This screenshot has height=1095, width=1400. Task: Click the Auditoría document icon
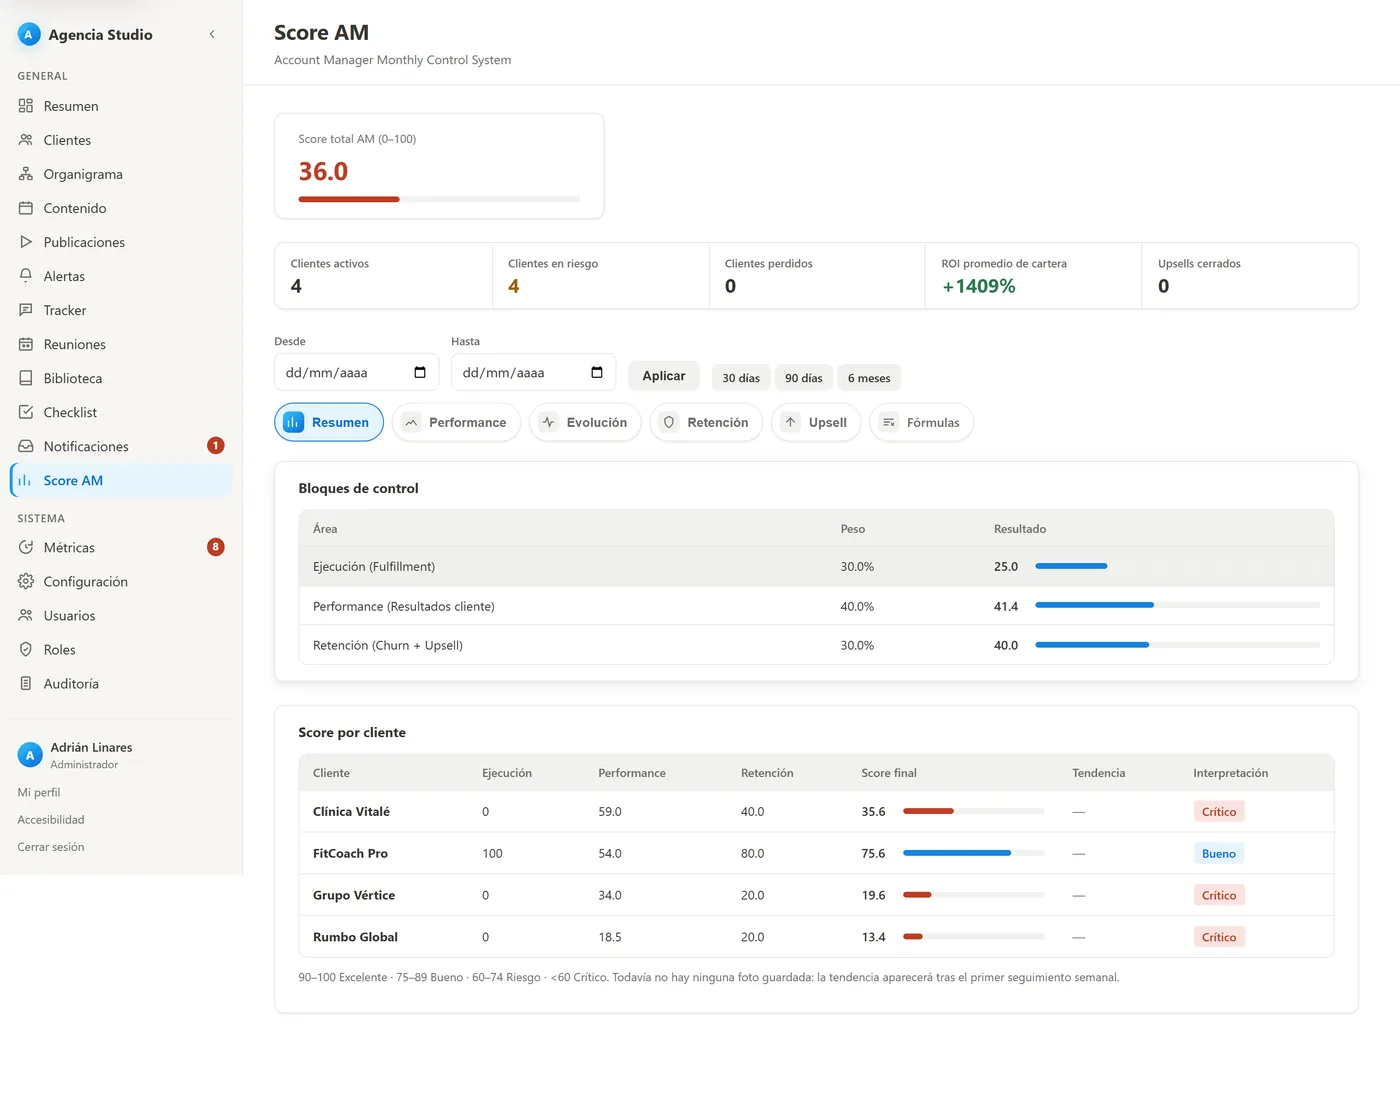pos(26,683)
